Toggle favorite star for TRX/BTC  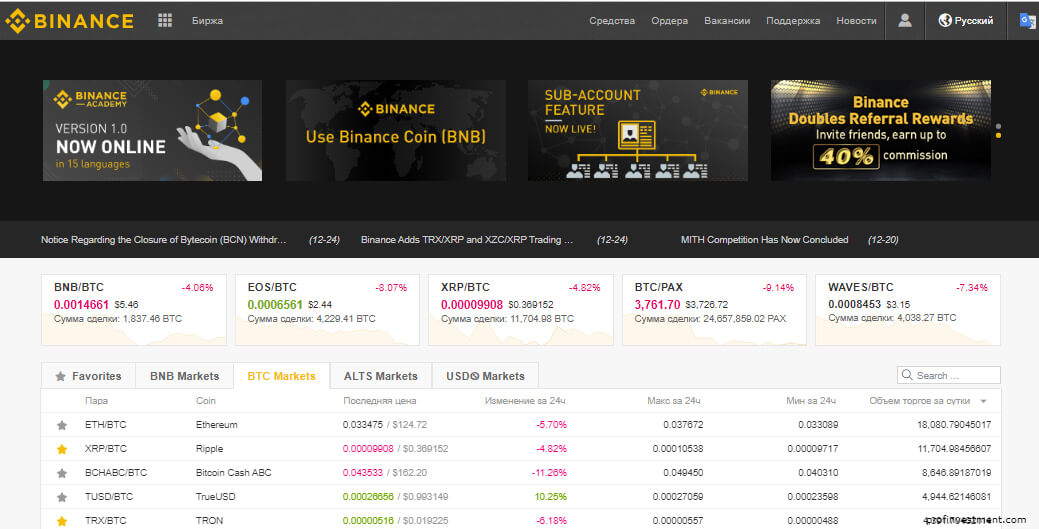click(x=62, y=520)
